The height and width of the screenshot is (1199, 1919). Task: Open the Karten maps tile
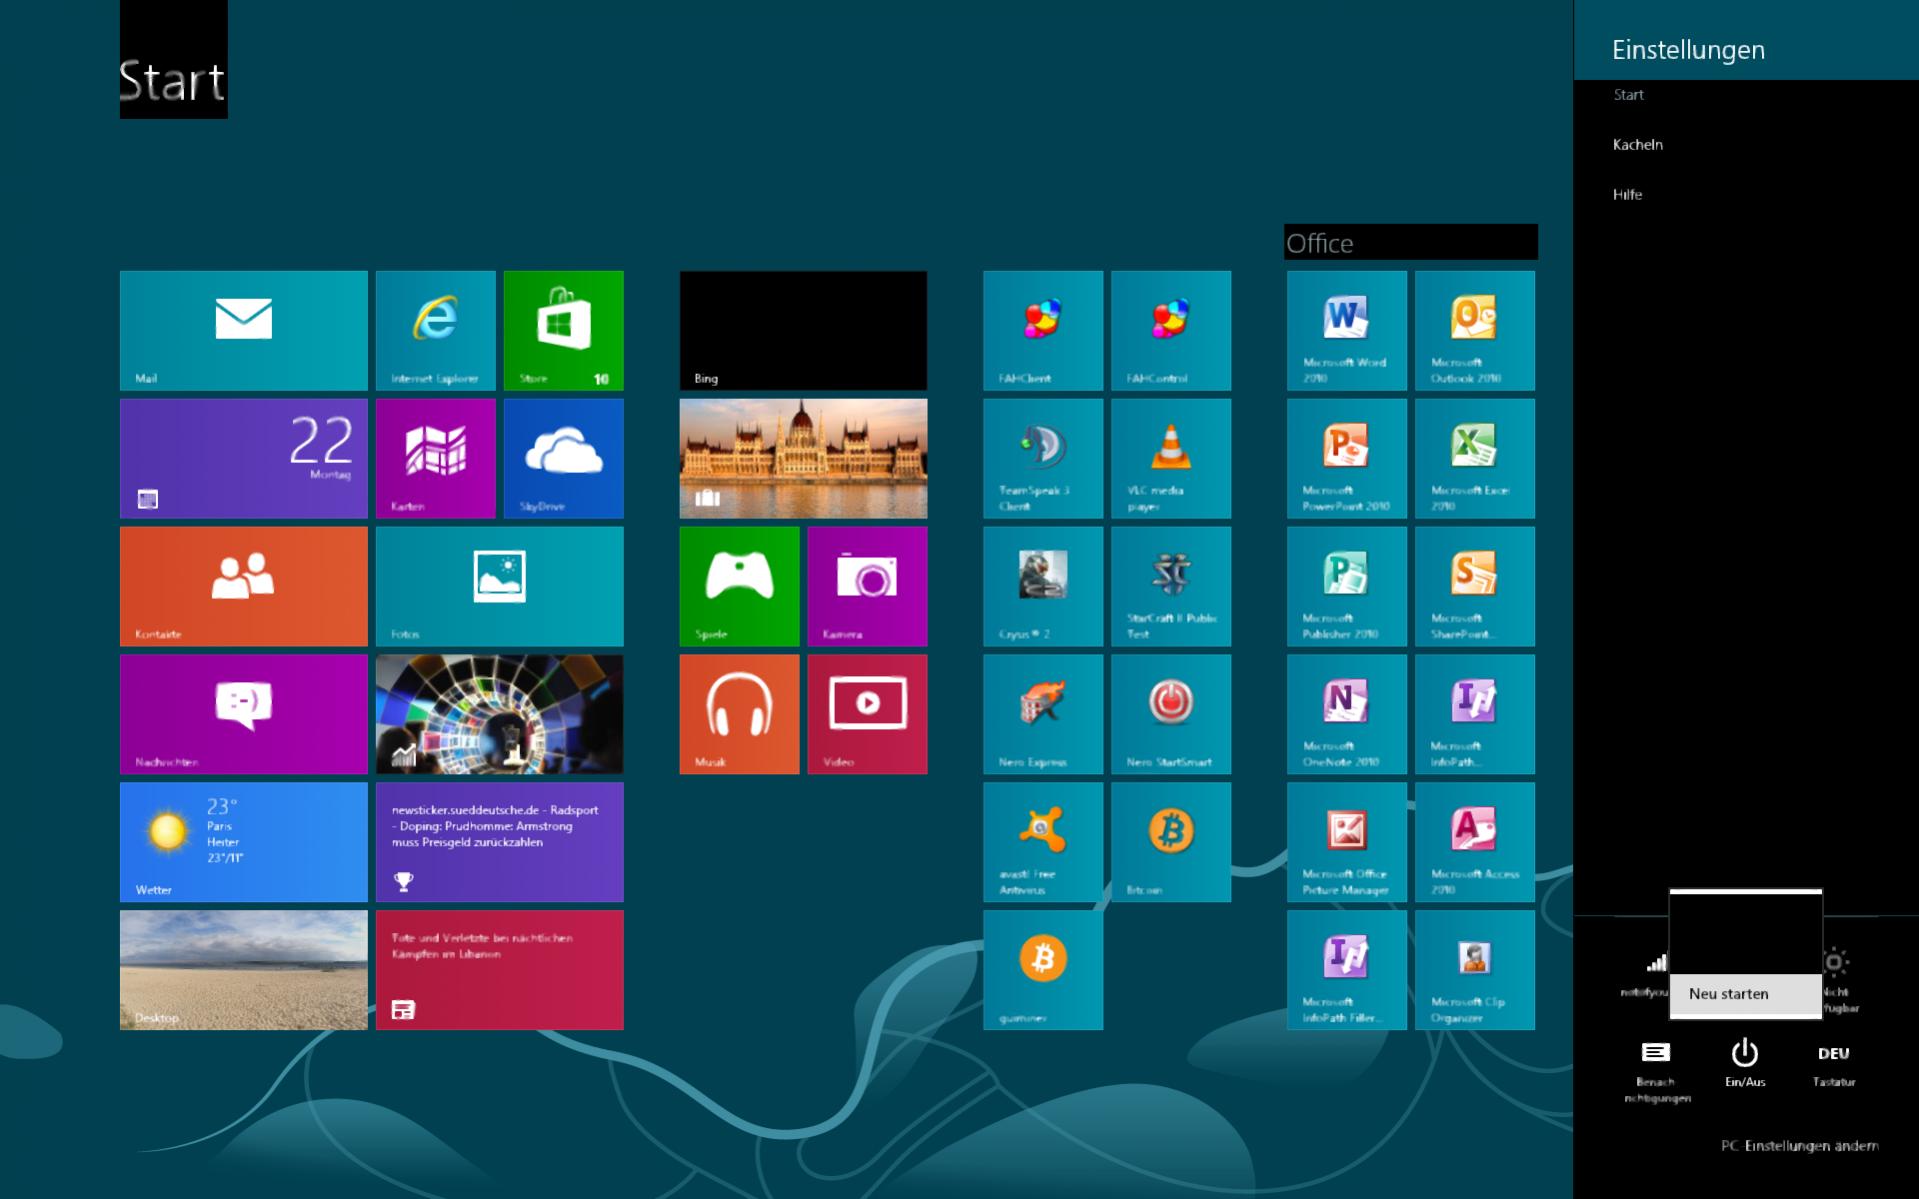click(435, 458)
